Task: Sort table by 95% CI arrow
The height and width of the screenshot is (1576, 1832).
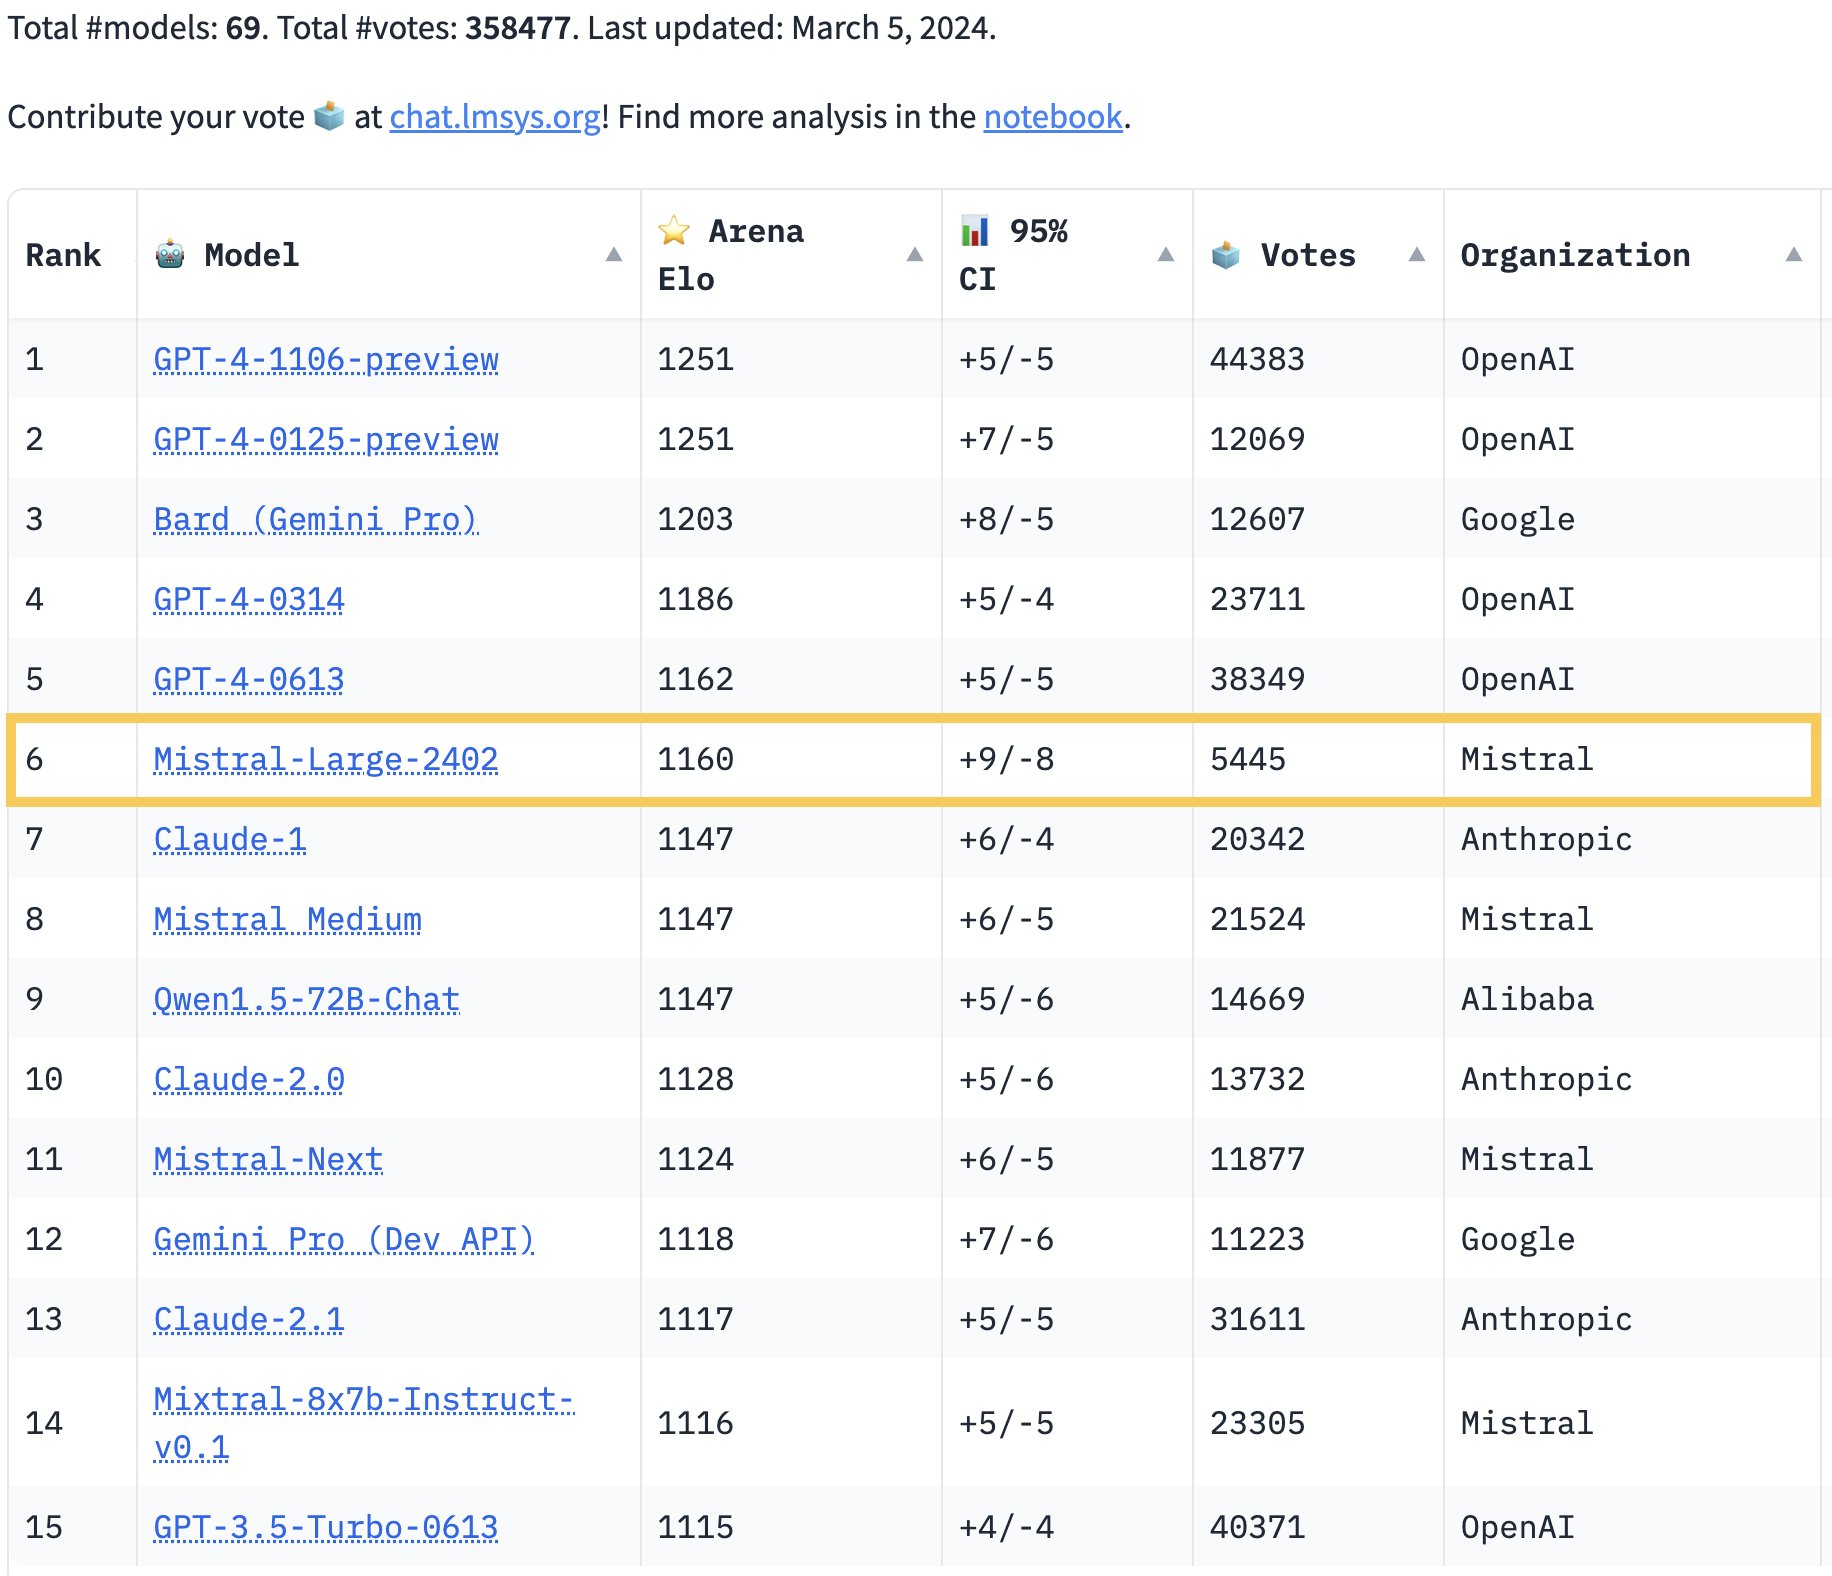Action: tap(1166, 255)
